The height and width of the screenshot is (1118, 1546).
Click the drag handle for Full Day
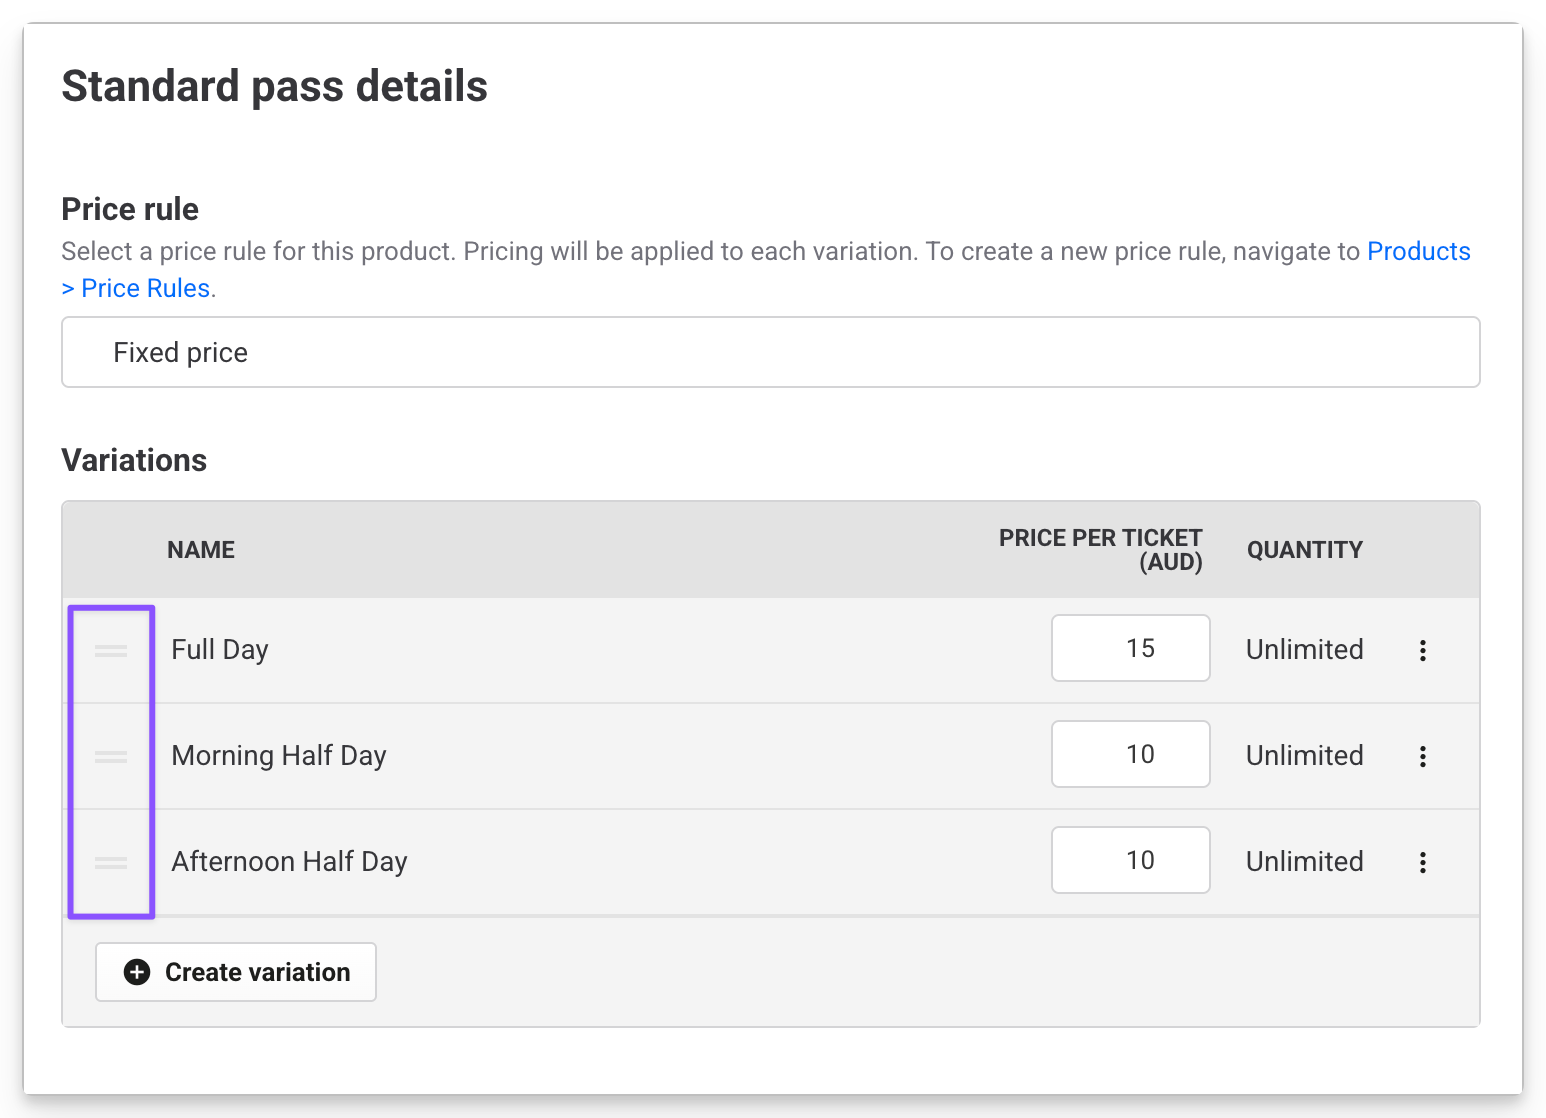pyautogui.click(x=111, y=651)
